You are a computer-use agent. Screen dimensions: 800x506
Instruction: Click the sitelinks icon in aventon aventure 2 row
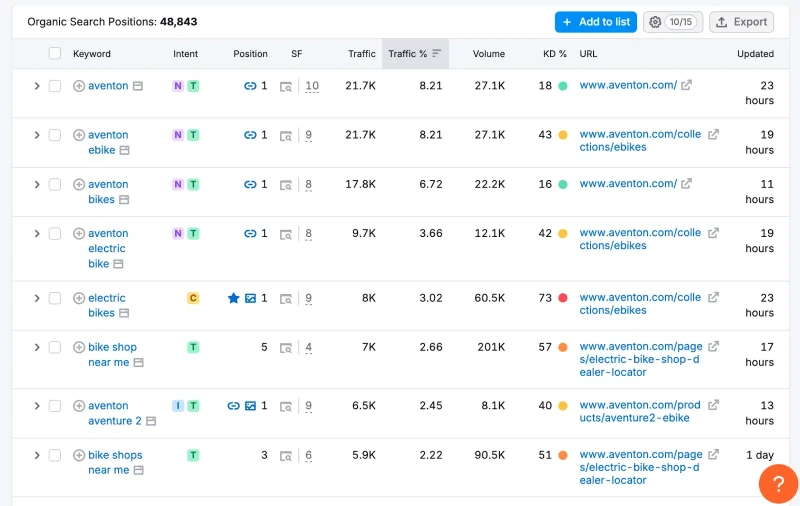coord(234,406)
